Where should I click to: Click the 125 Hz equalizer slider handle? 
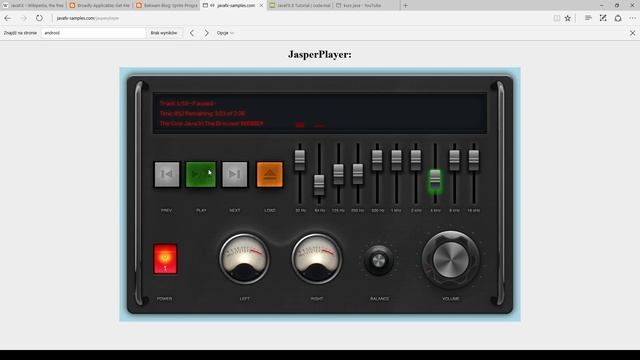[x=338, y=174]
